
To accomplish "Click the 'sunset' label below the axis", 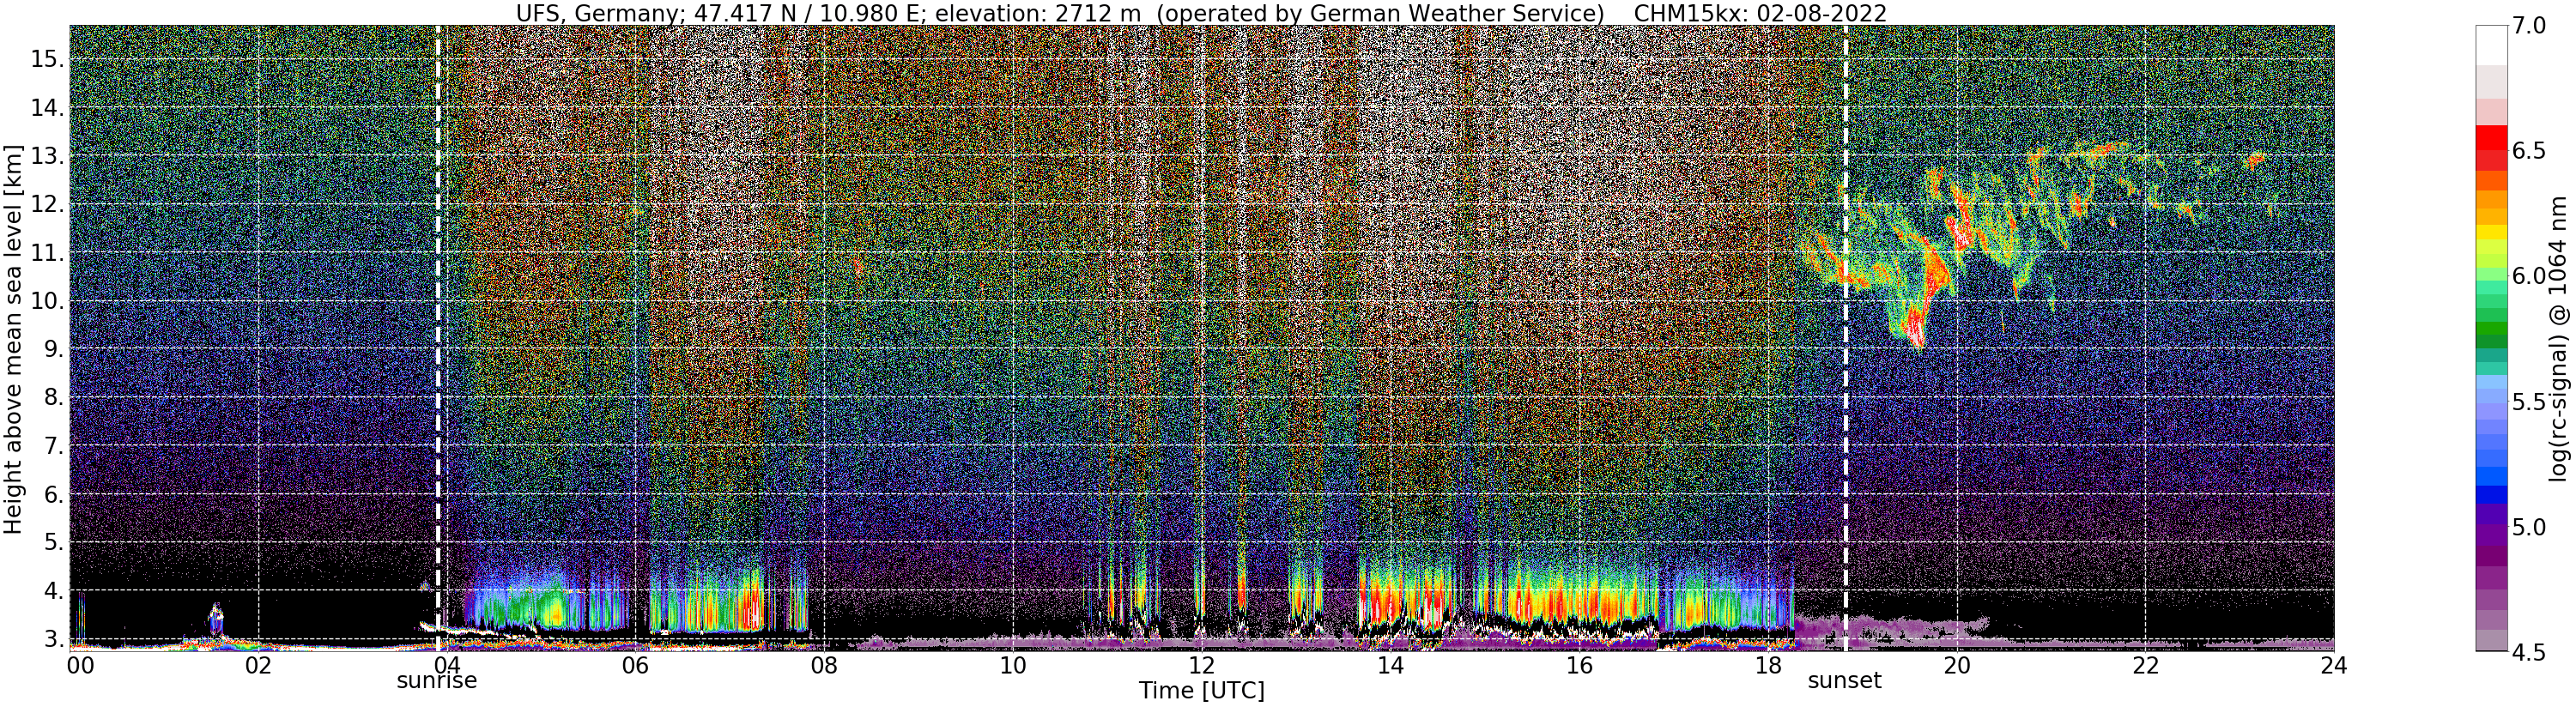I will tap(1845, 681).
